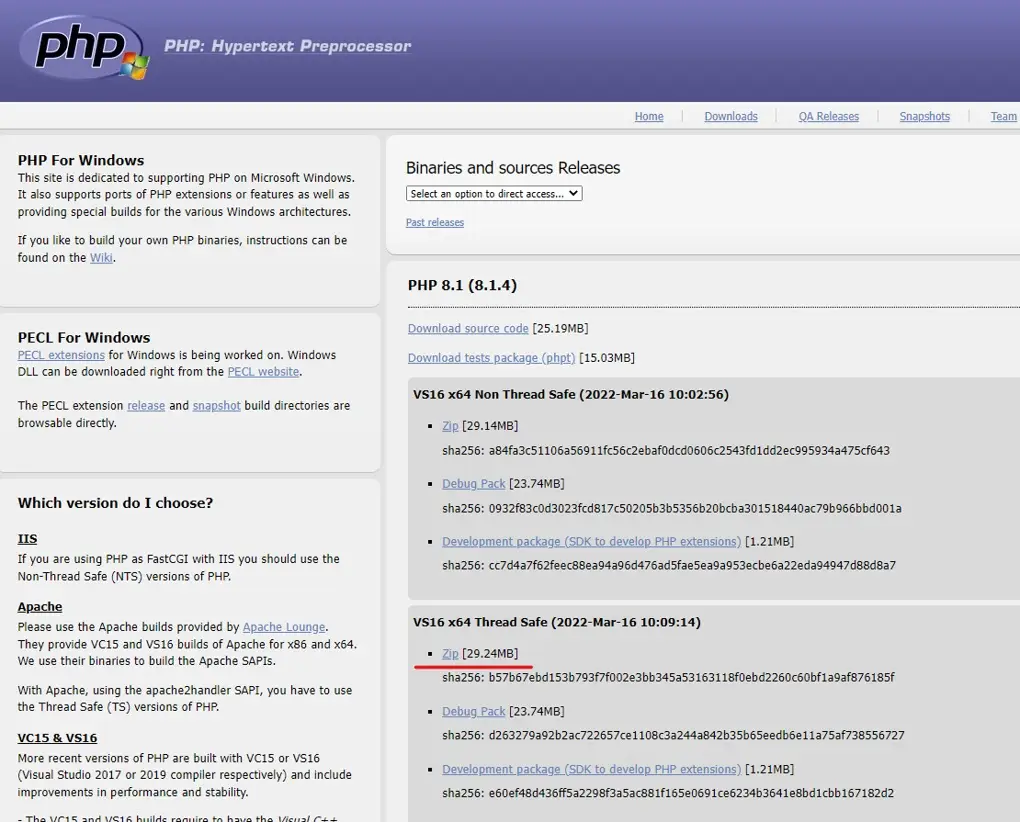Open the Past releases link

click(435, 222)
